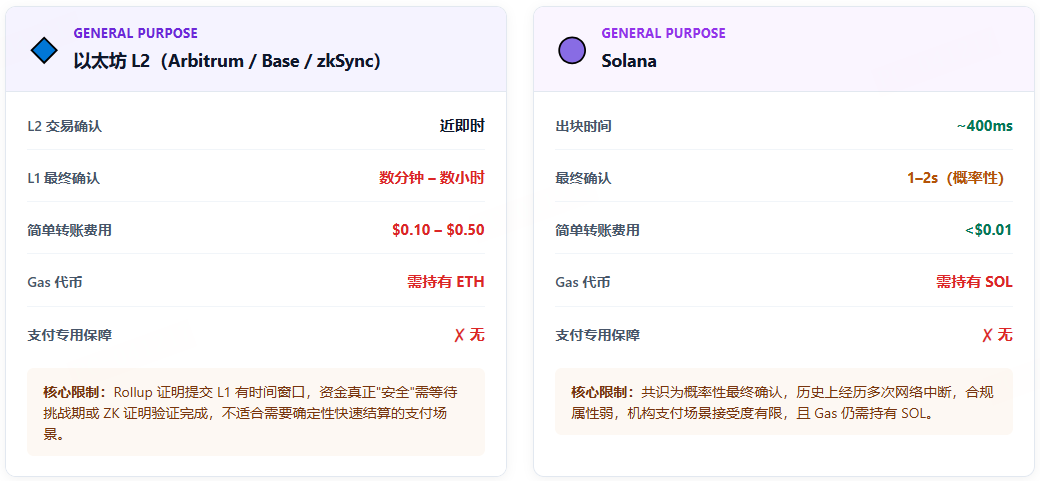Select the Solana card title

point(629,60)
